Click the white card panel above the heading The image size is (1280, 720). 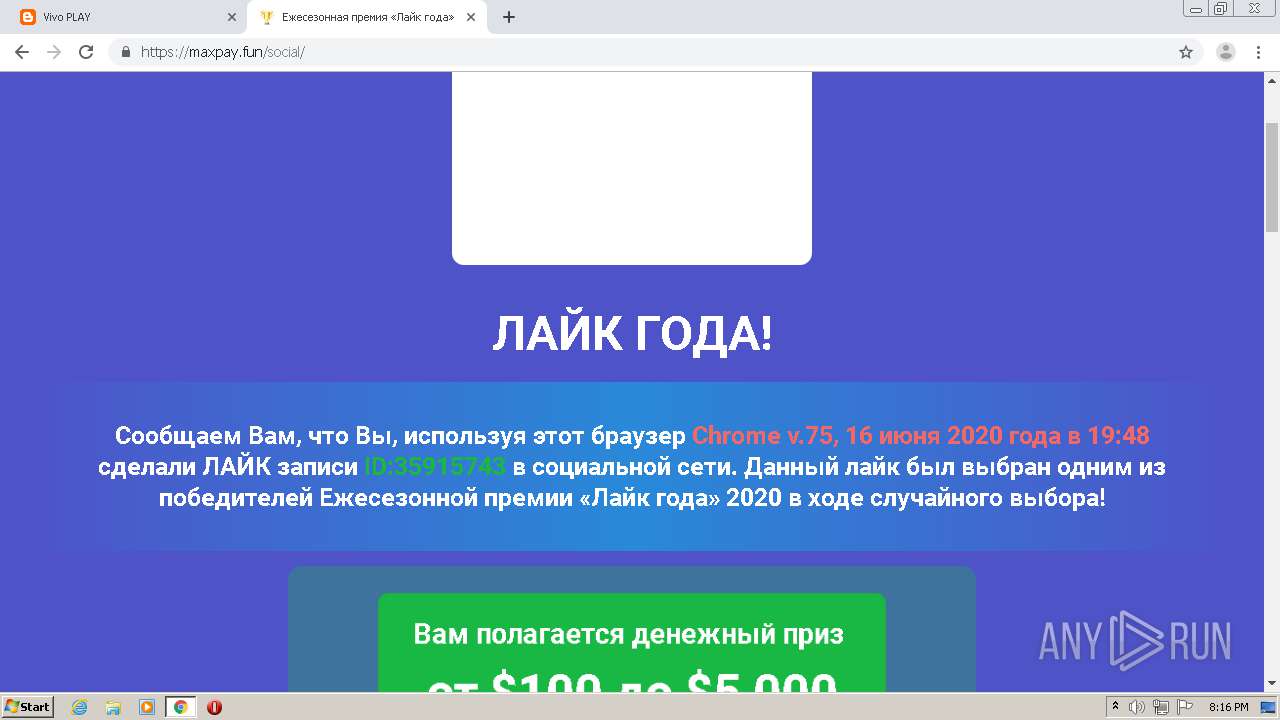tap(632, 168)
